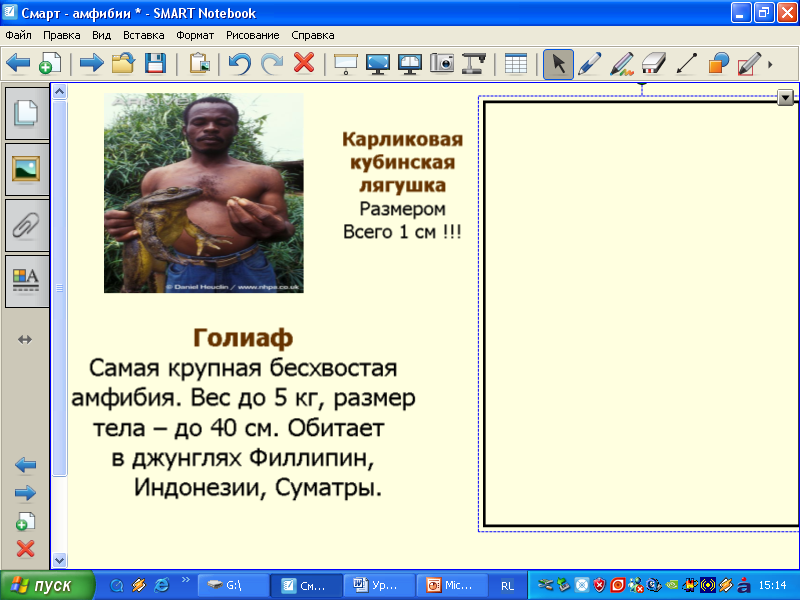Open the Формат menu
The image size is (800, 600).
coord(195,35)
